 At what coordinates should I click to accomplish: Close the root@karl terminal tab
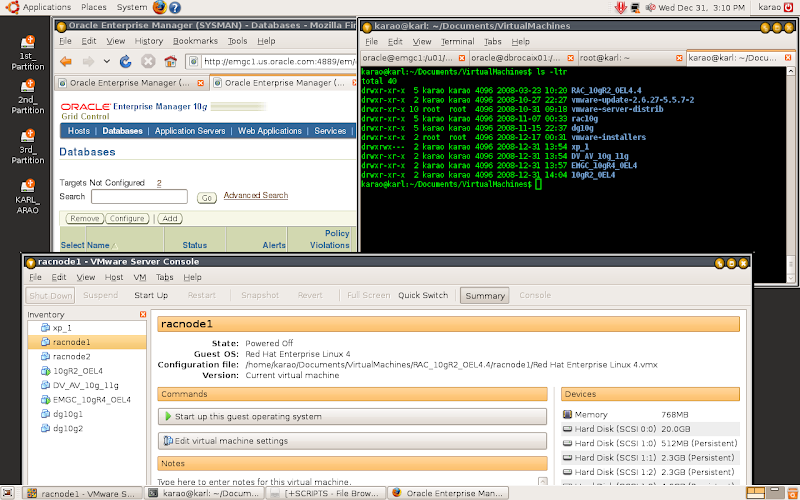click(x=679, y=58)
